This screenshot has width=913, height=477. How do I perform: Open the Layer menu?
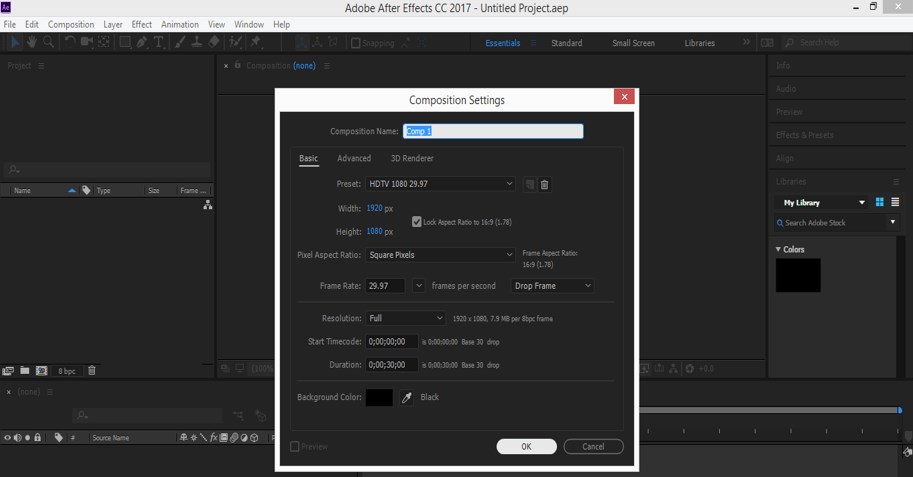click(x=113, y=24)
